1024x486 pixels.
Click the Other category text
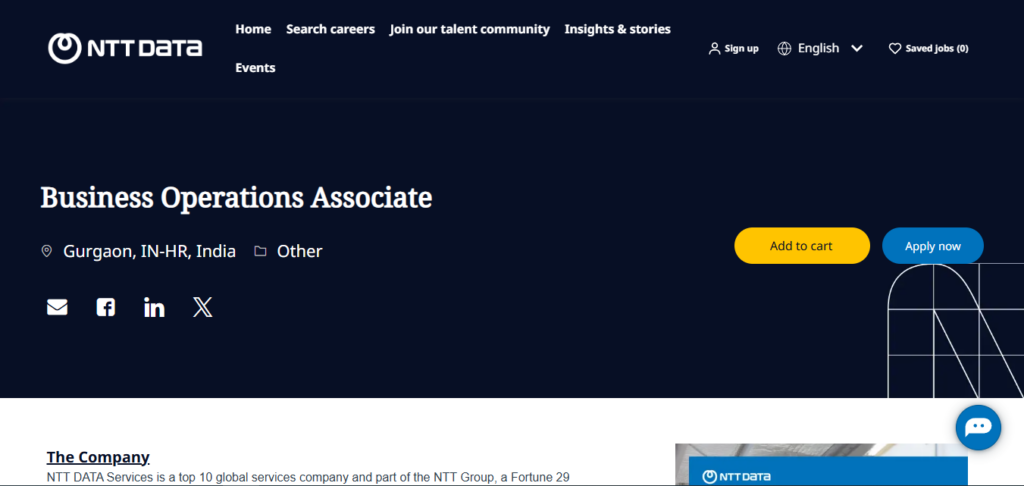pos(300,251)
